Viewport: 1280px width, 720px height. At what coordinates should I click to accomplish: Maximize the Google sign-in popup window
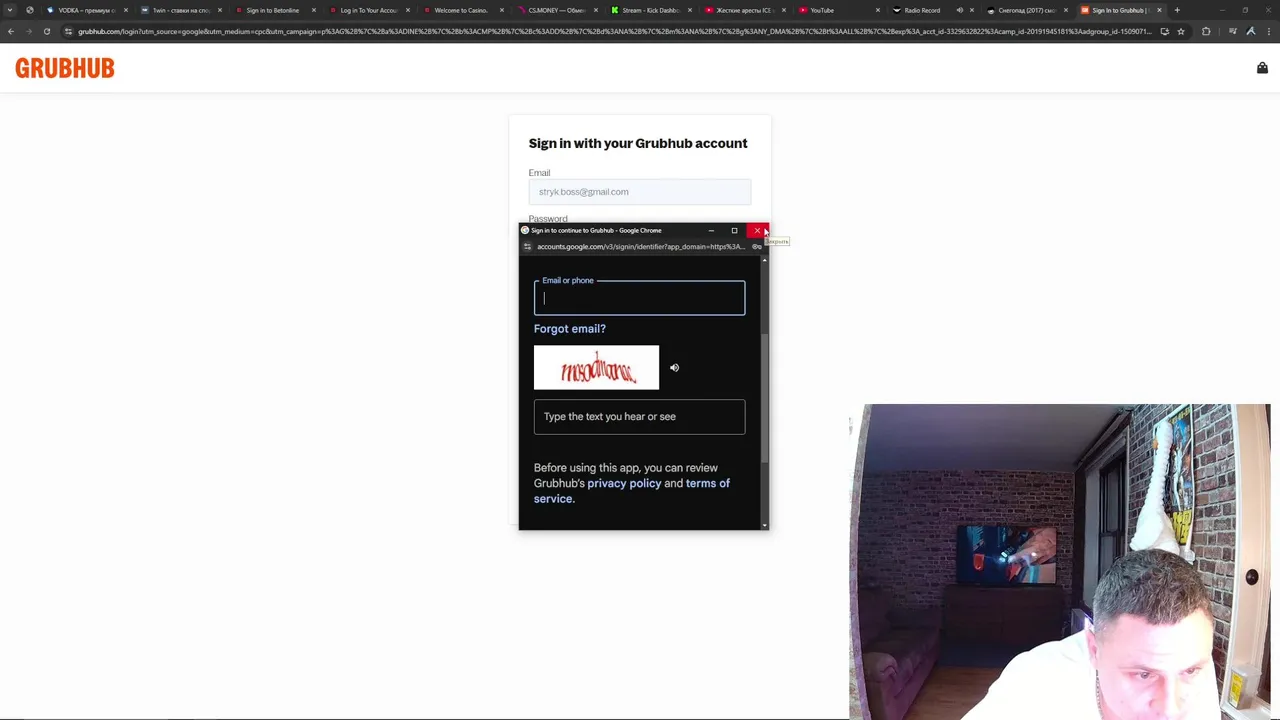(734, 230)
